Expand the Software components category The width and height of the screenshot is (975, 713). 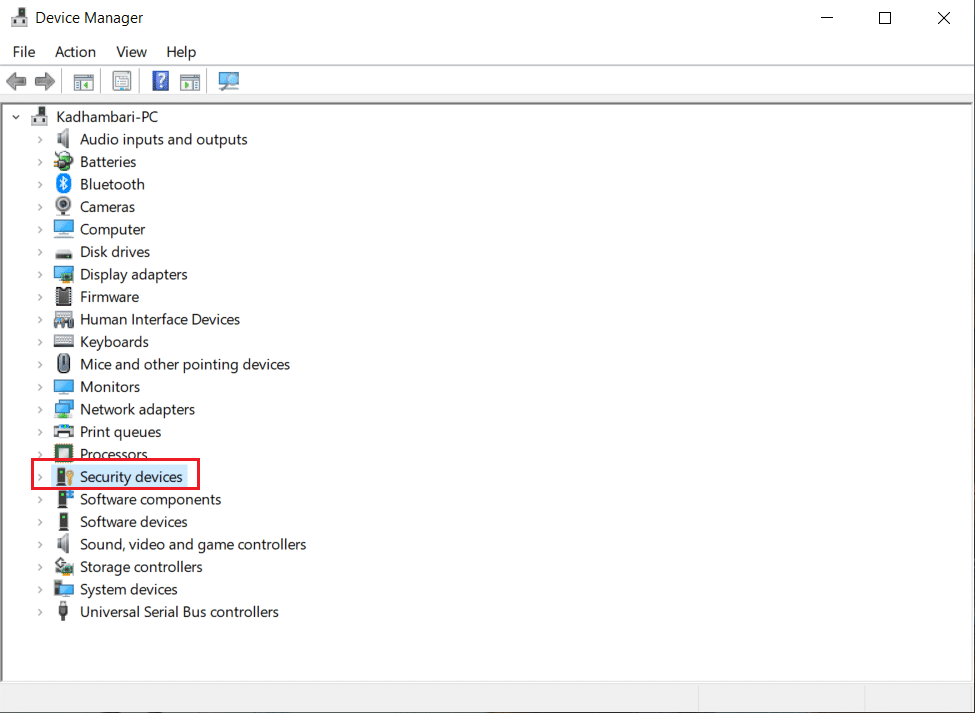[40, 500]
